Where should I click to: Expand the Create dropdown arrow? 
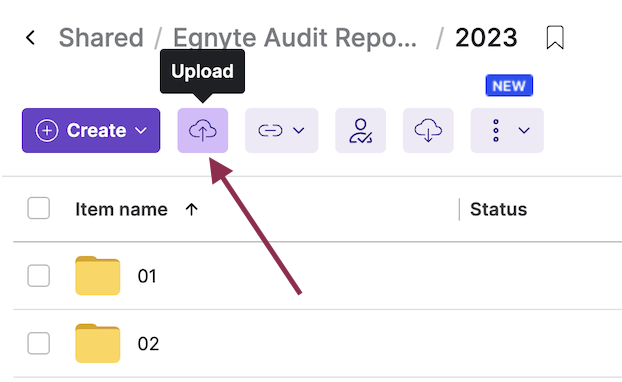pyautogui.click(x=141, y=131)
